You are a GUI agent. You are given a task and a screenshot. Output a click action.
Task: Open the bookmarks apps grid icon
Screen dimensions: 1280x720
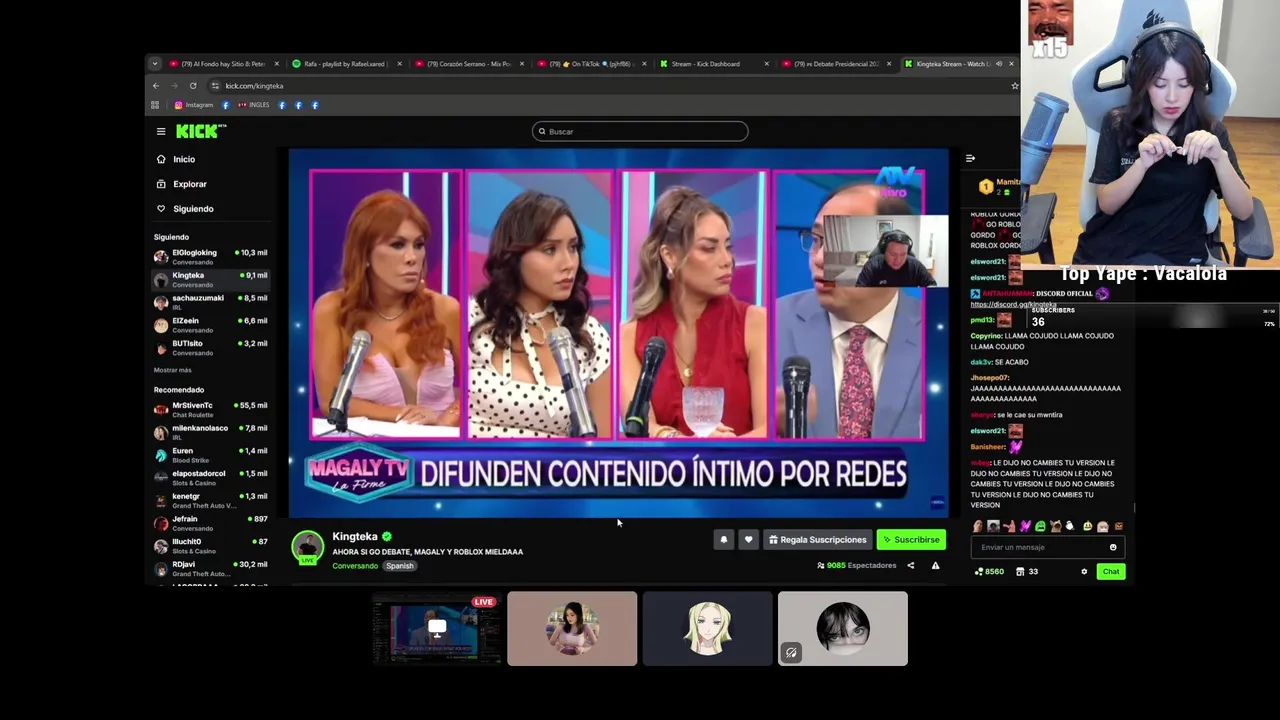tap(155, 105)
